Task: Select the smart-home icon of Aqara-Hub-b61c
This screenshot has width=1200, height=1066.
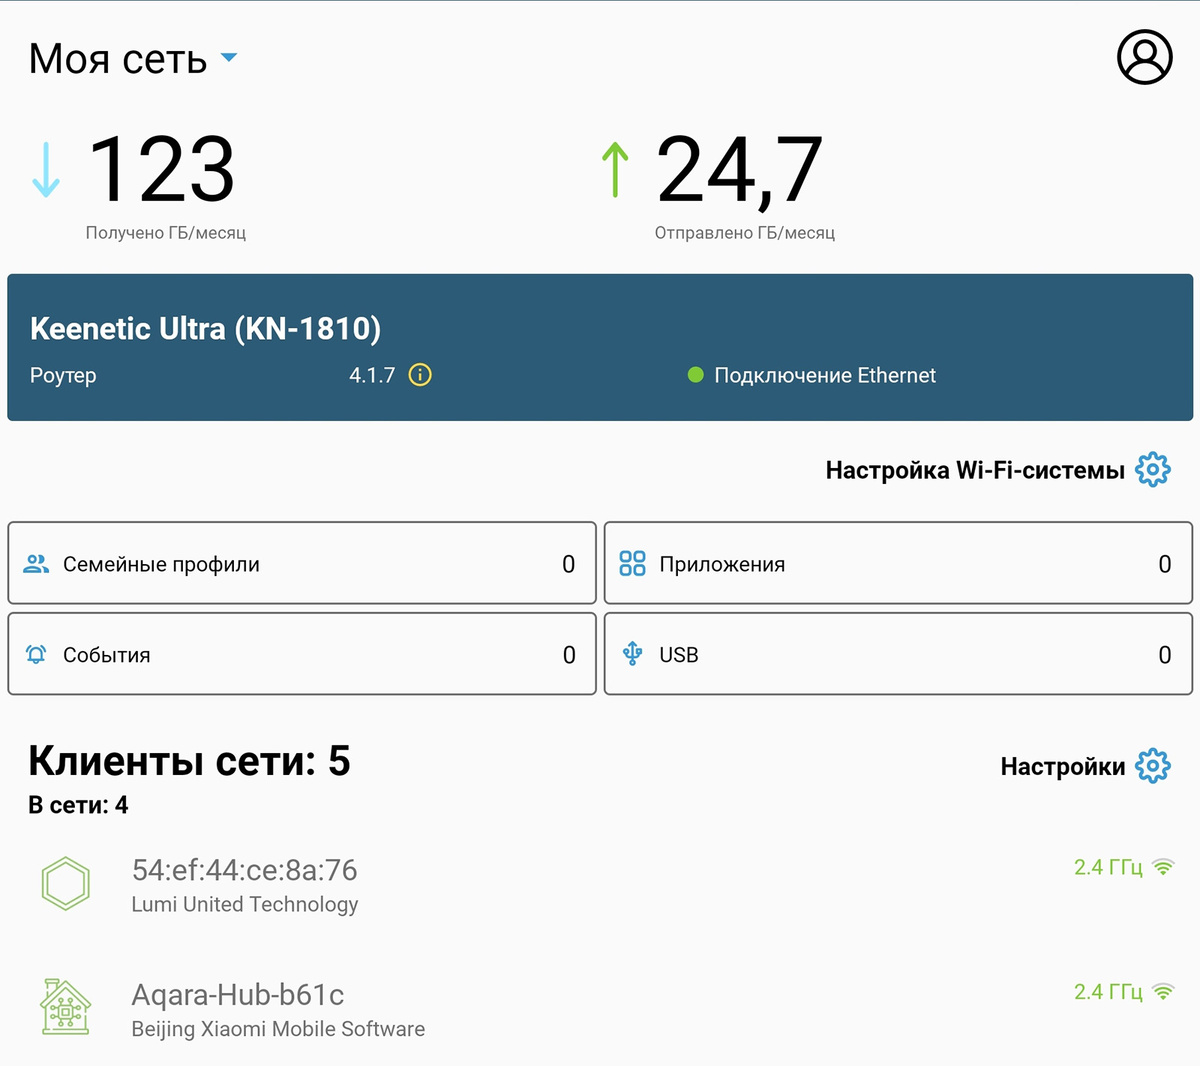Action: 66,1006
